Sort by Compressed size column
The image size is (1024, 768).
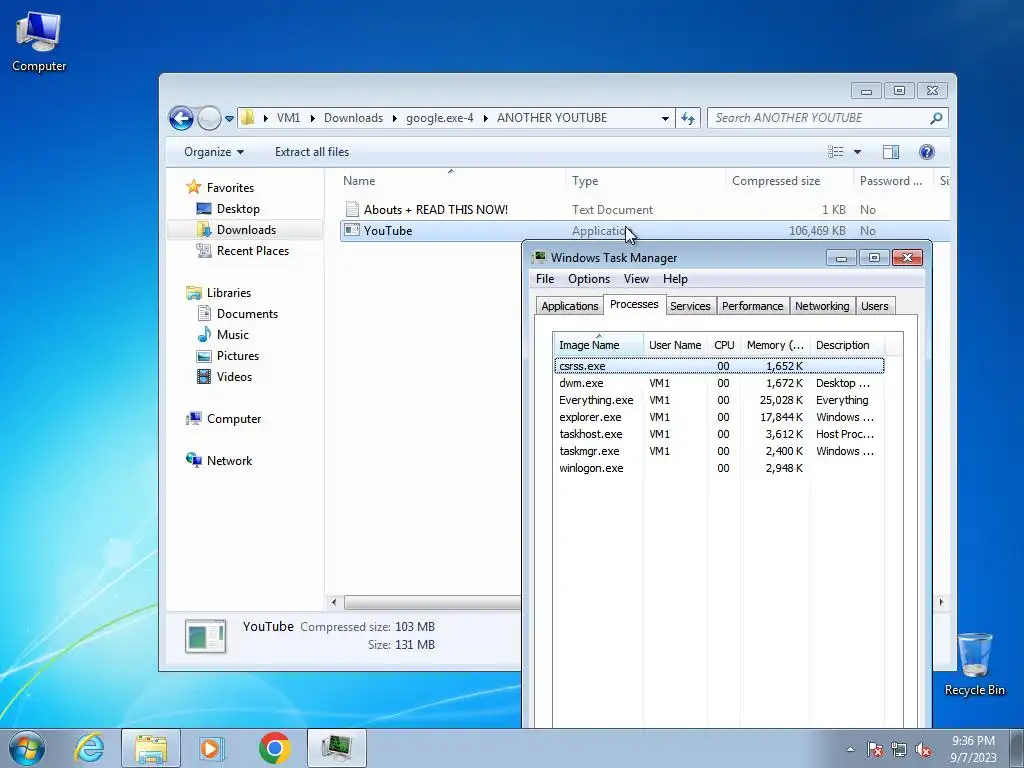789,181
